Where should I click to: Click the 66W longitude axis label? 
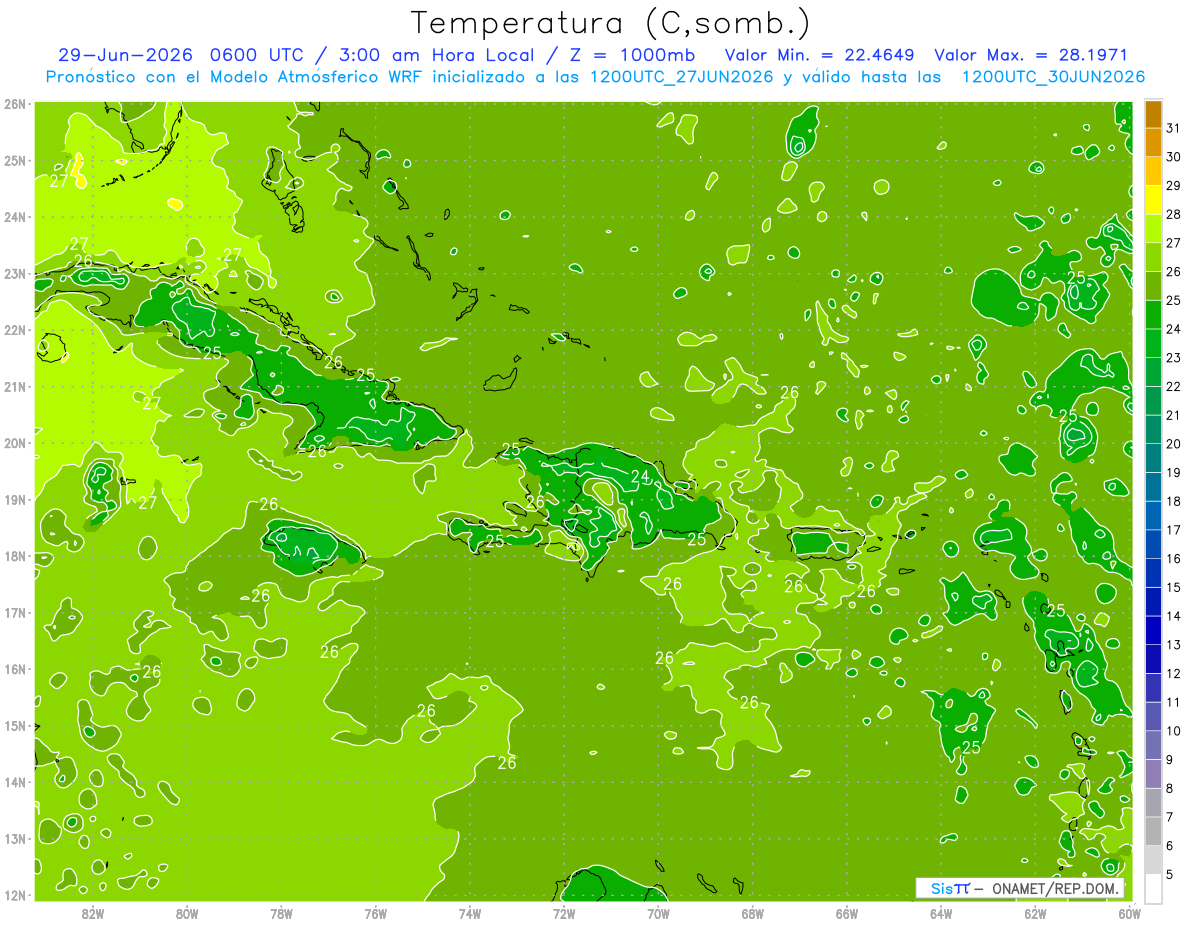pos(847,913)
